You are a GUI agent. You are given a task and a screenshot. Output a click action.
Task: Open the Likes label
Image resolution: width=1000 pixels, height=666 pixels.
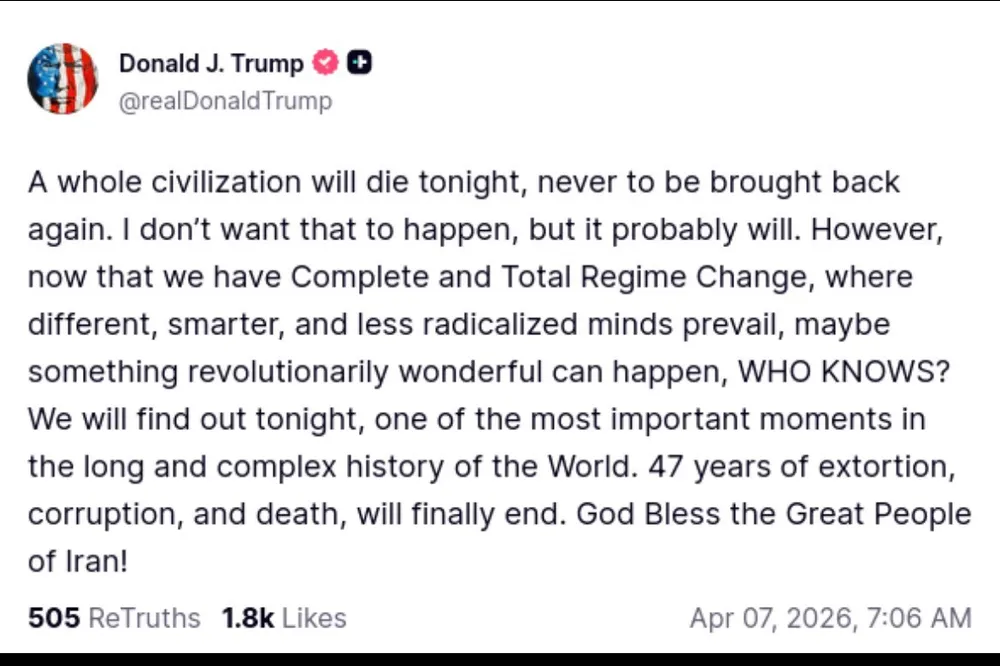click(x=314, y=618)
